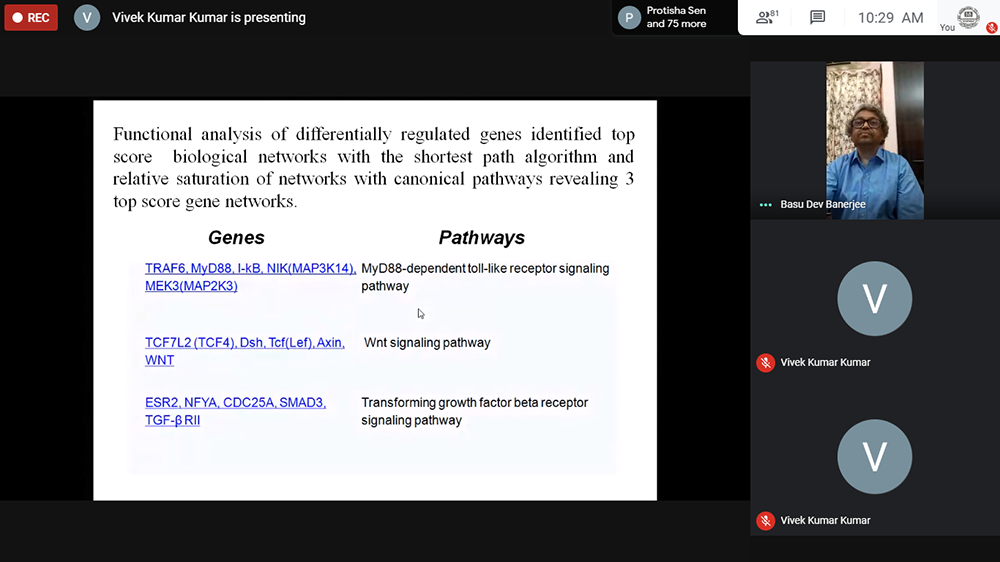Click Protisha Sen's P avatar icon
1000x562 pixels.
click(629, 17)
